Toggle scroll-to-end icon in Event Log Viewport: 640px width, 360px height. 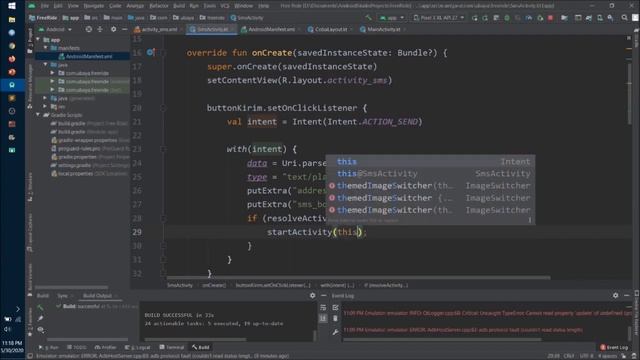click(323, 318)
